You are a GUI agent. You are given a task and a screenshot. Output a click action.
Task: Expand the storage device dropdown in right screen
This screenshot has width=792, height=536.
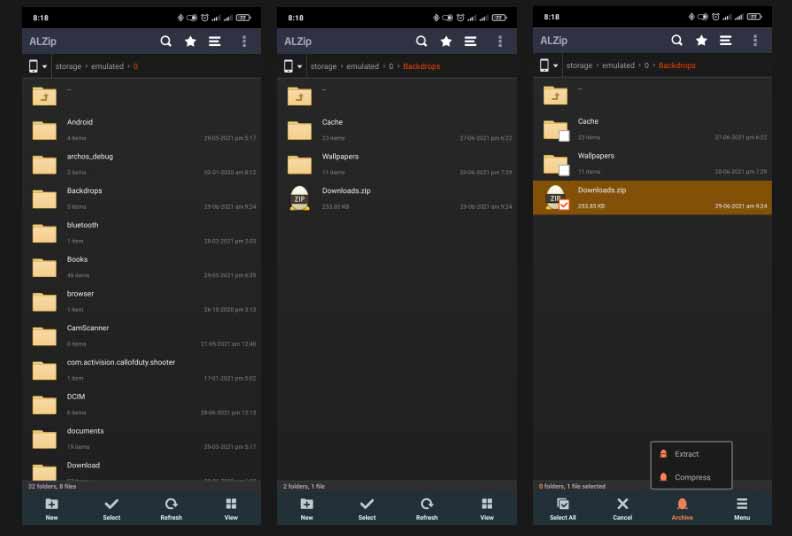549,65
